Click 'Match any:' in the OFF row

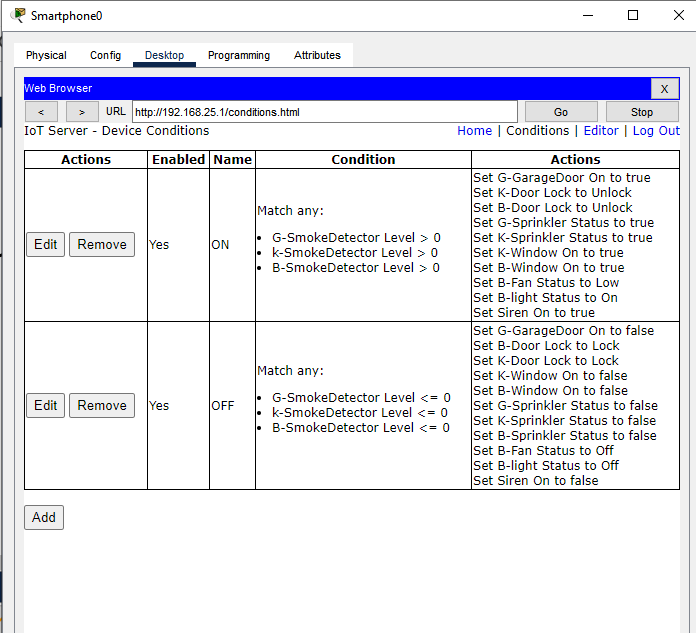tap(290, 371)
